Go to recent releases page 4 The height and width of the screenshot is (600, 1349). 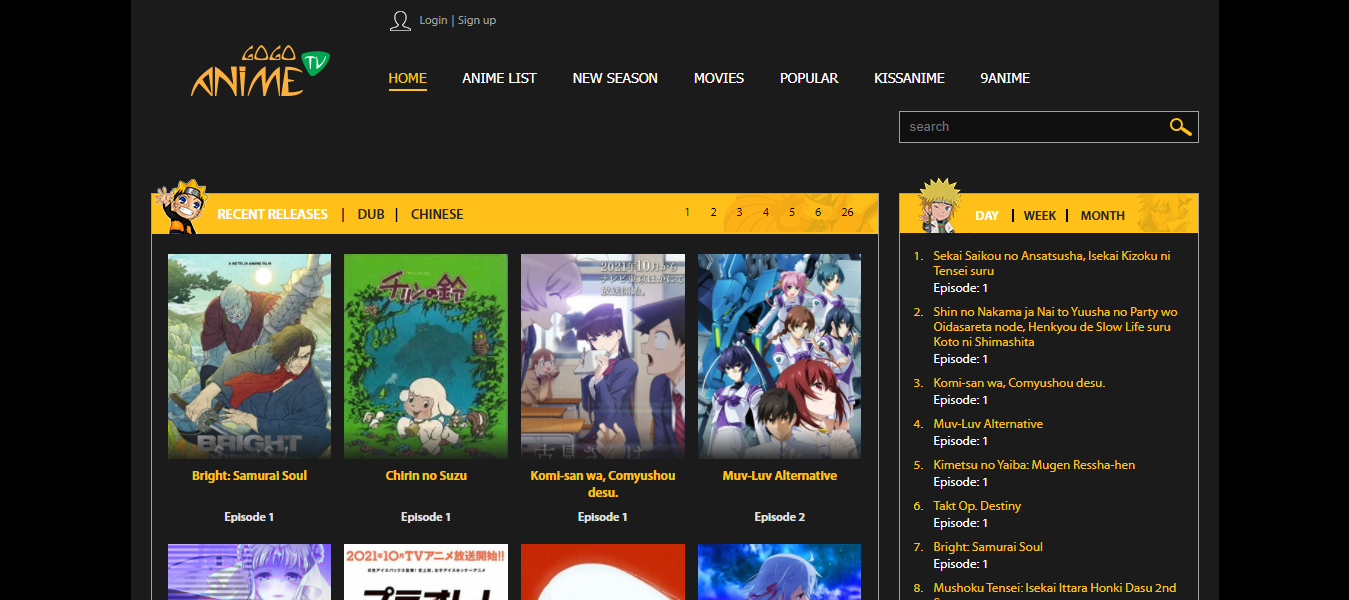(x=766, y=212)
